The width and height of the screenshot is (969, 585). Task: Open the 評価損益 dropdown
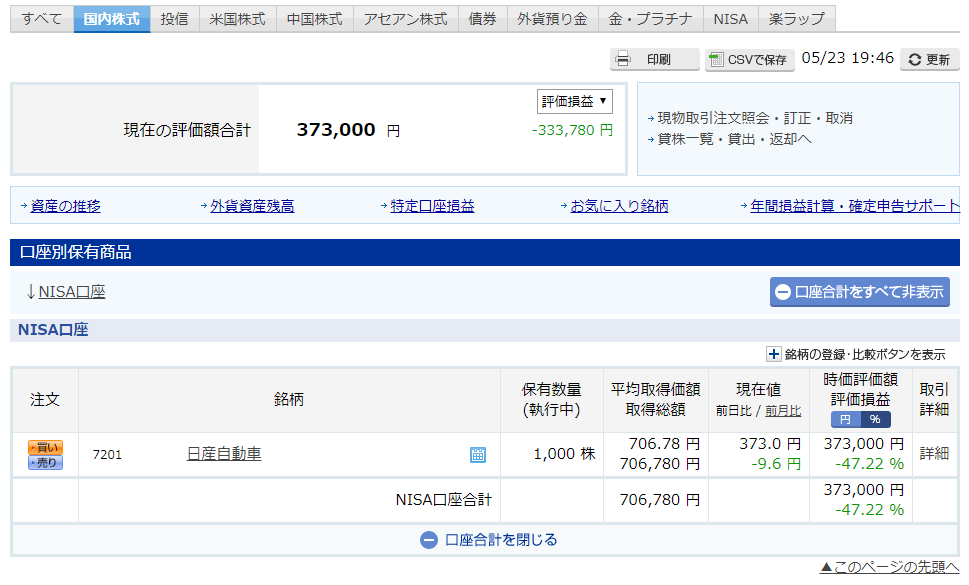(x=575, y=101)
